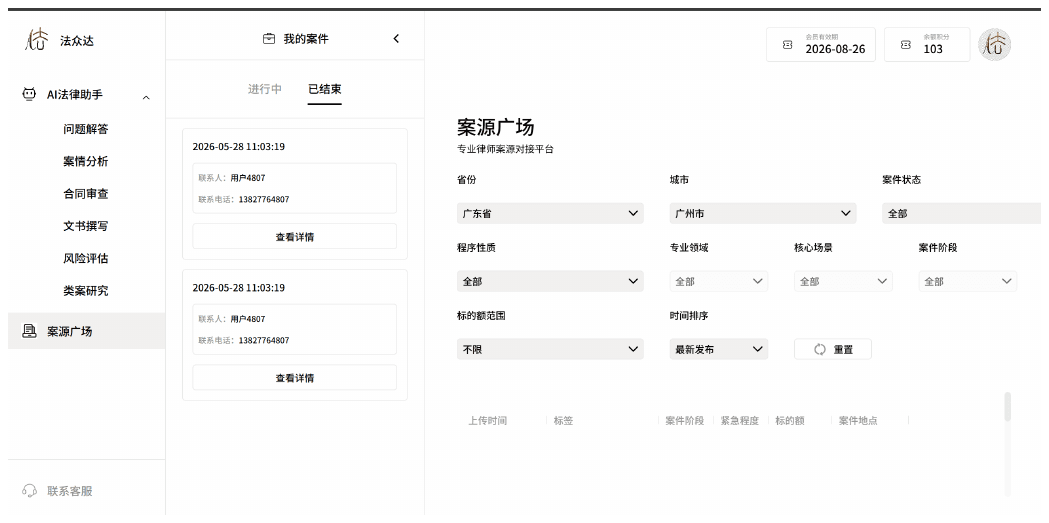Image resolution: width=1049 pixels, height=523 pixels.
Task: Open the user avatar at top right
Action: [995, 45]
